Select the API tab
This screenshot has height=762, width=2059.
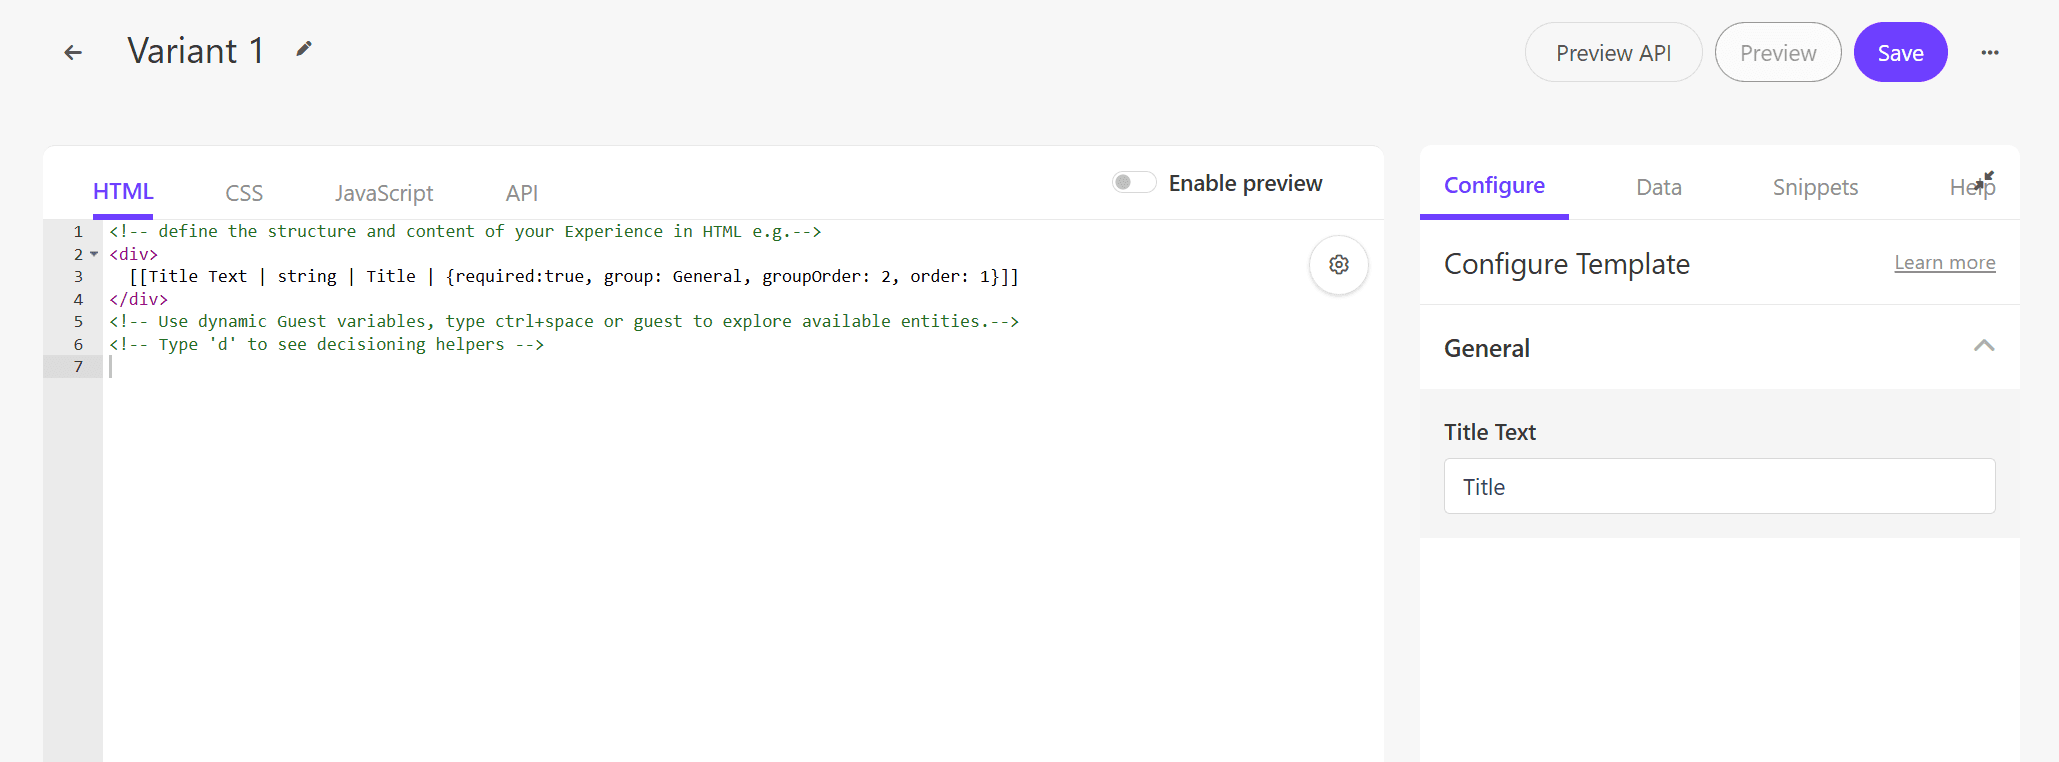(x=521, y=193)
